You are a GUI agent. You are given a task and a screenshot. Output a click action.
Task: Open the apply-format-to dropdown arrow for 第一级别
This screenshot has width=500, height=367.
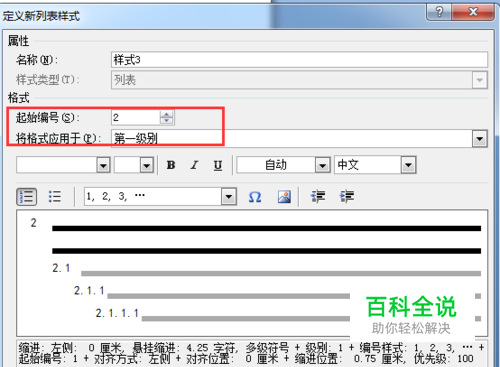pos(480,139)
